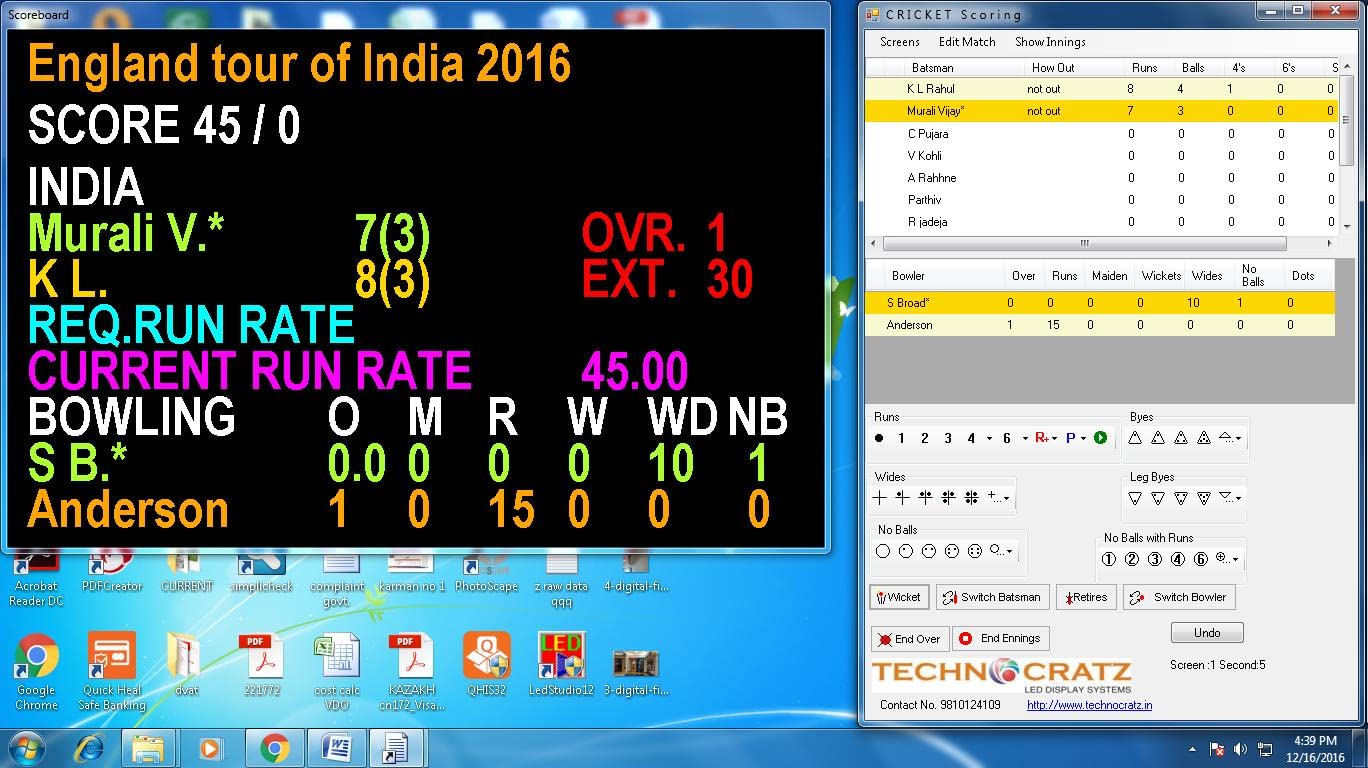This screenshot has width=1368, height=768.
Task: Record four byes with four-dot triangle
Action: point(1204,438)
